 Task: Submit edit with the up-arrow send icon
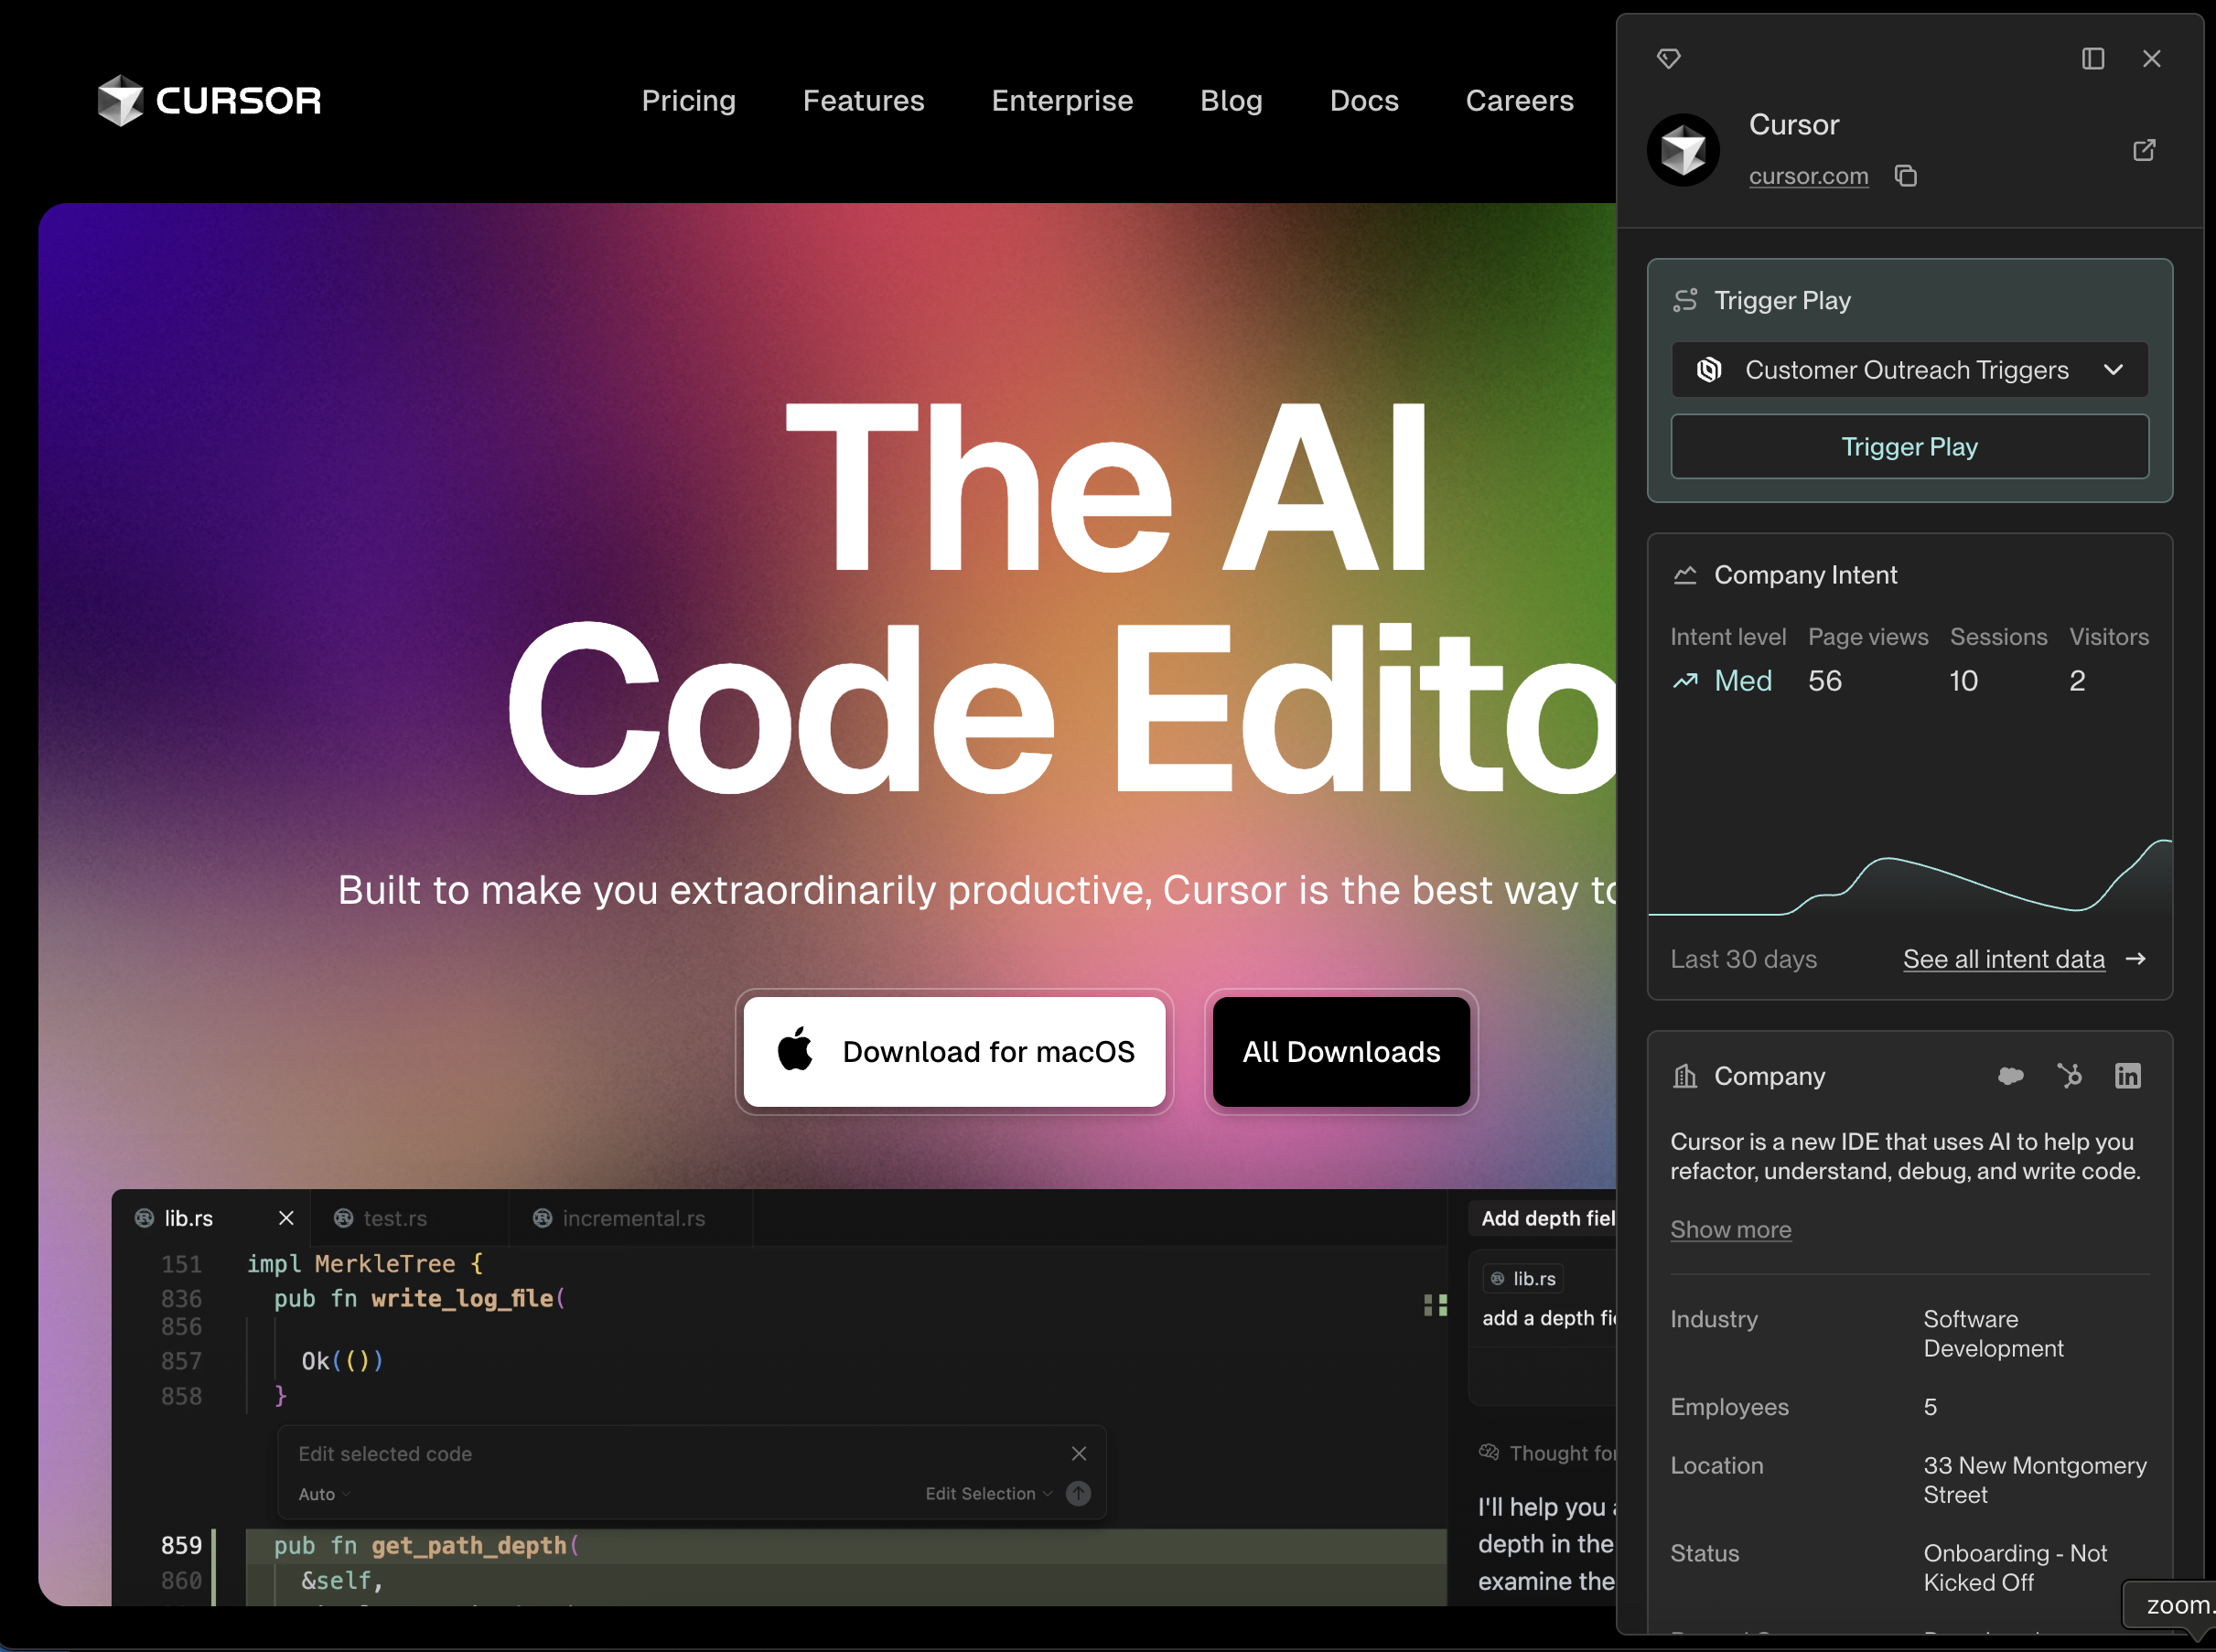point(1078,1493)
